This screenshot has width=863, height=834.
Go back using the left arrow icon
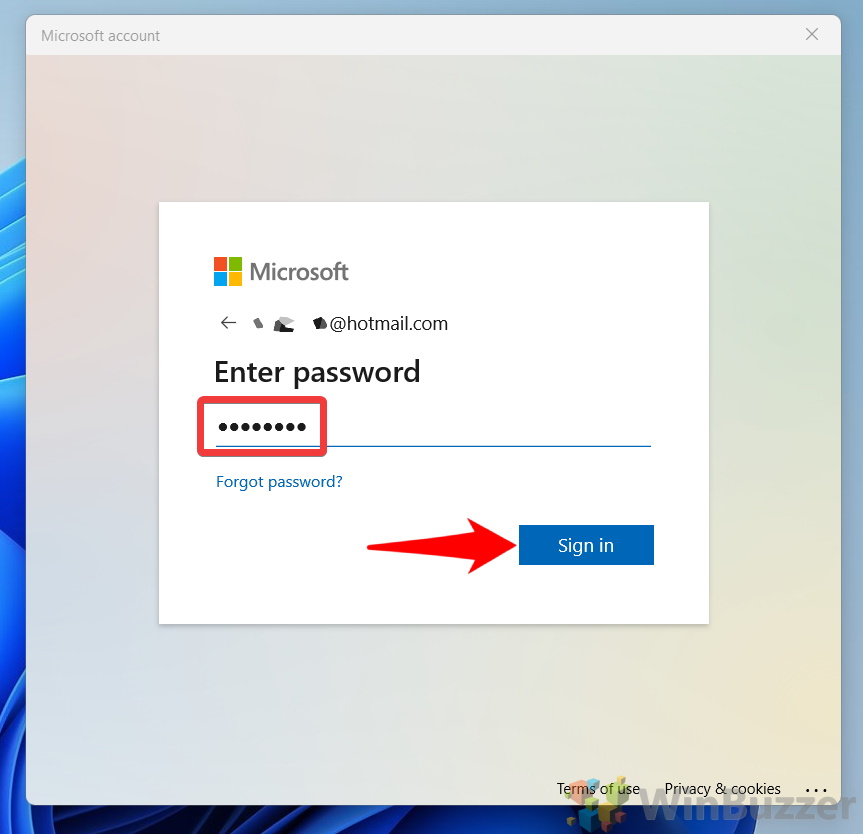tap(228, 323)
